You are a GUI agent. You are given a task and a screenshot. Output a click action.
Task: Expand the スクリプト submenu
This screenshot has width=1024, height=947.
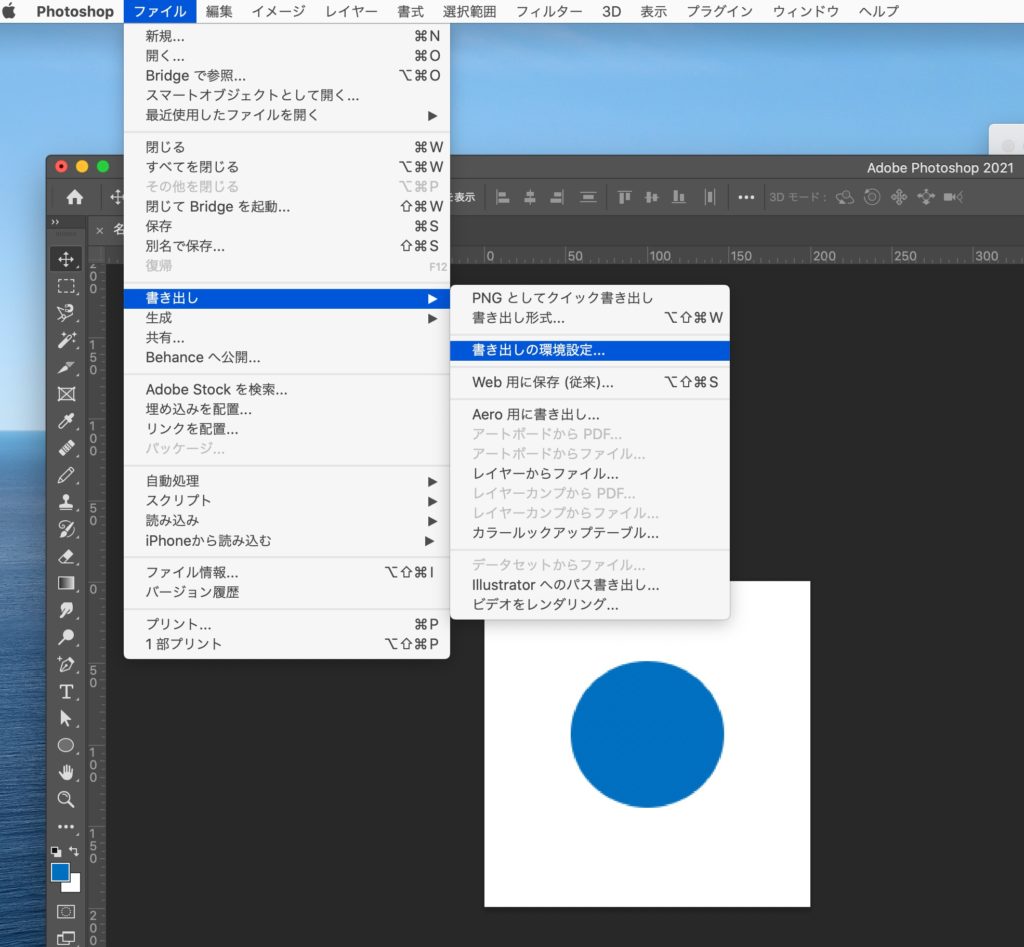pos(200,499)
